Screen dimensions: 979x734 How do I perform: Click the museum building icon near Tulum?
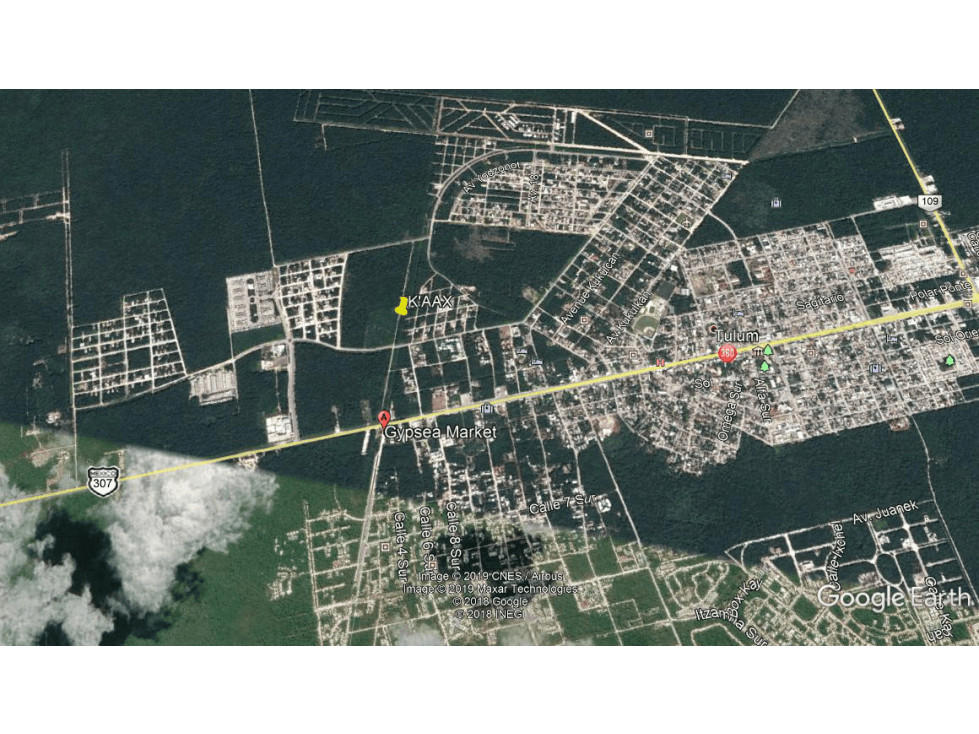click(757, 351)
